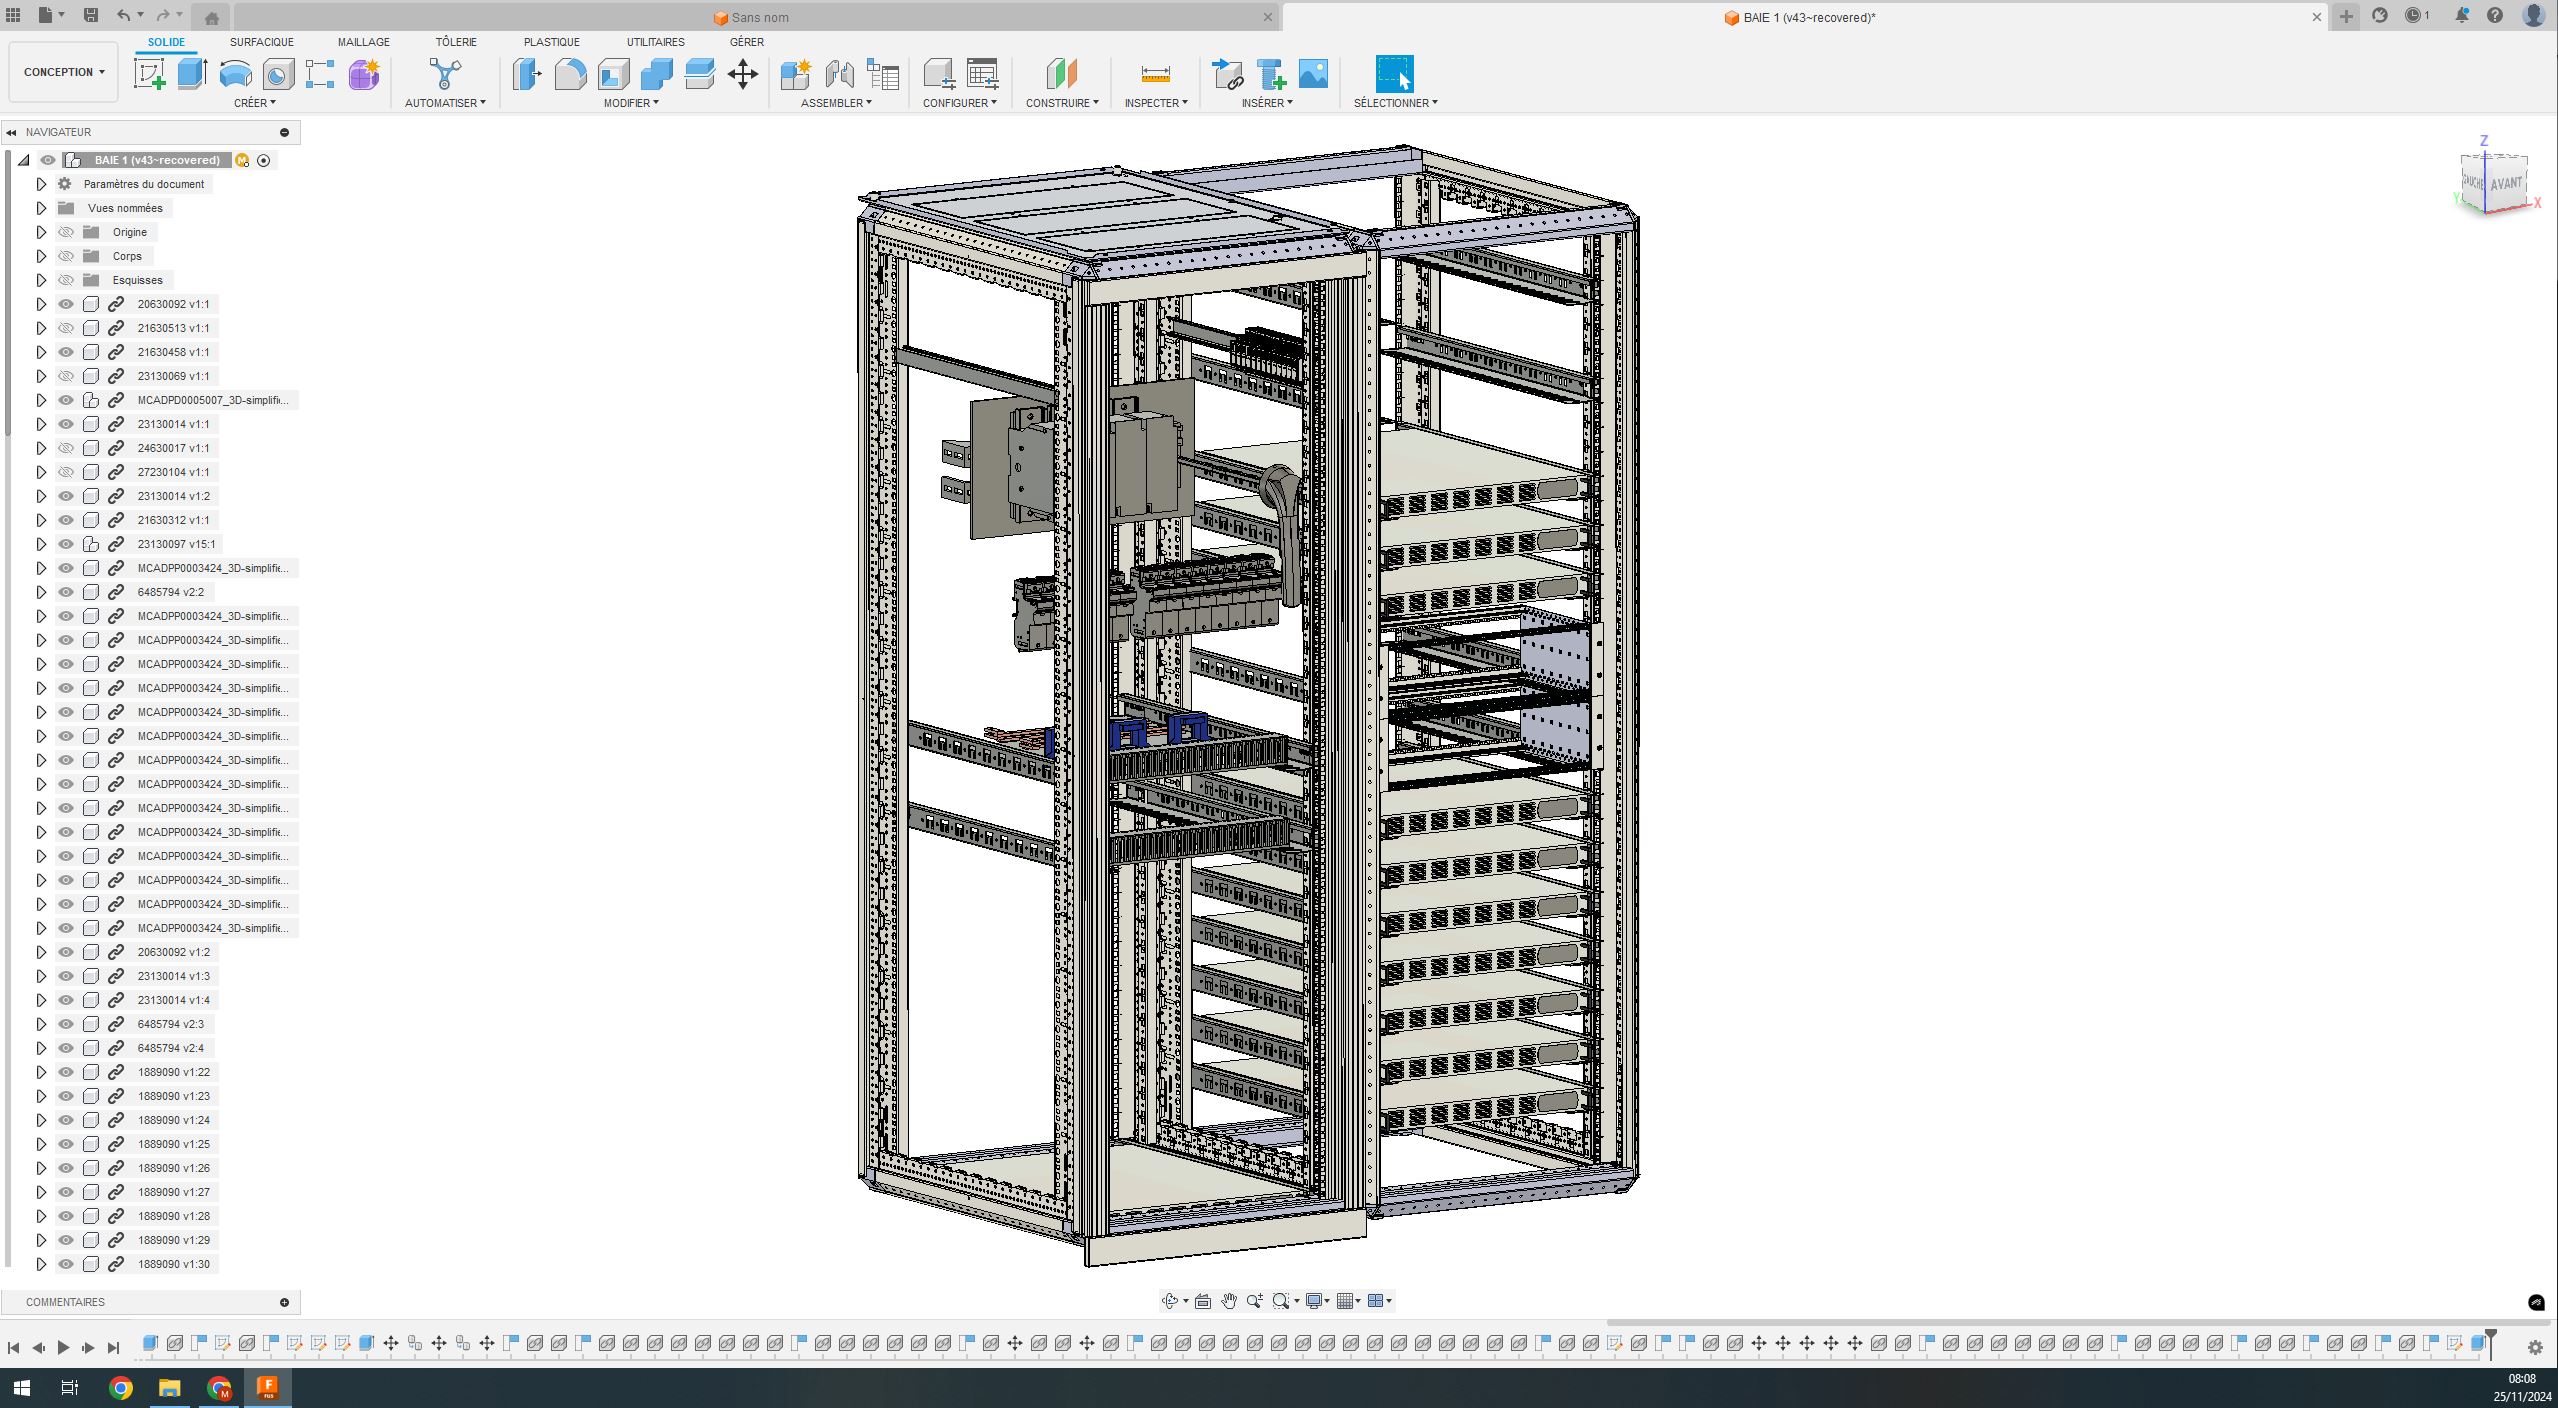Open the CONCEPTION workspace dropdown
Image resolution: width=2558 pixels, height=1408 pixels.
tap(64, 72)
